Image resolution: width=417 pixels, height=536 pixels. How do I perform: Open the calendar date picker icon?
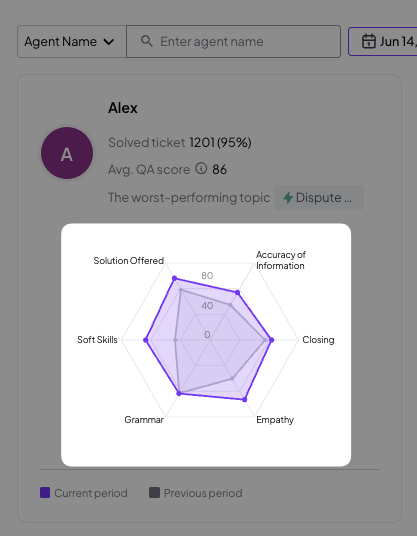tap(369, 41)
